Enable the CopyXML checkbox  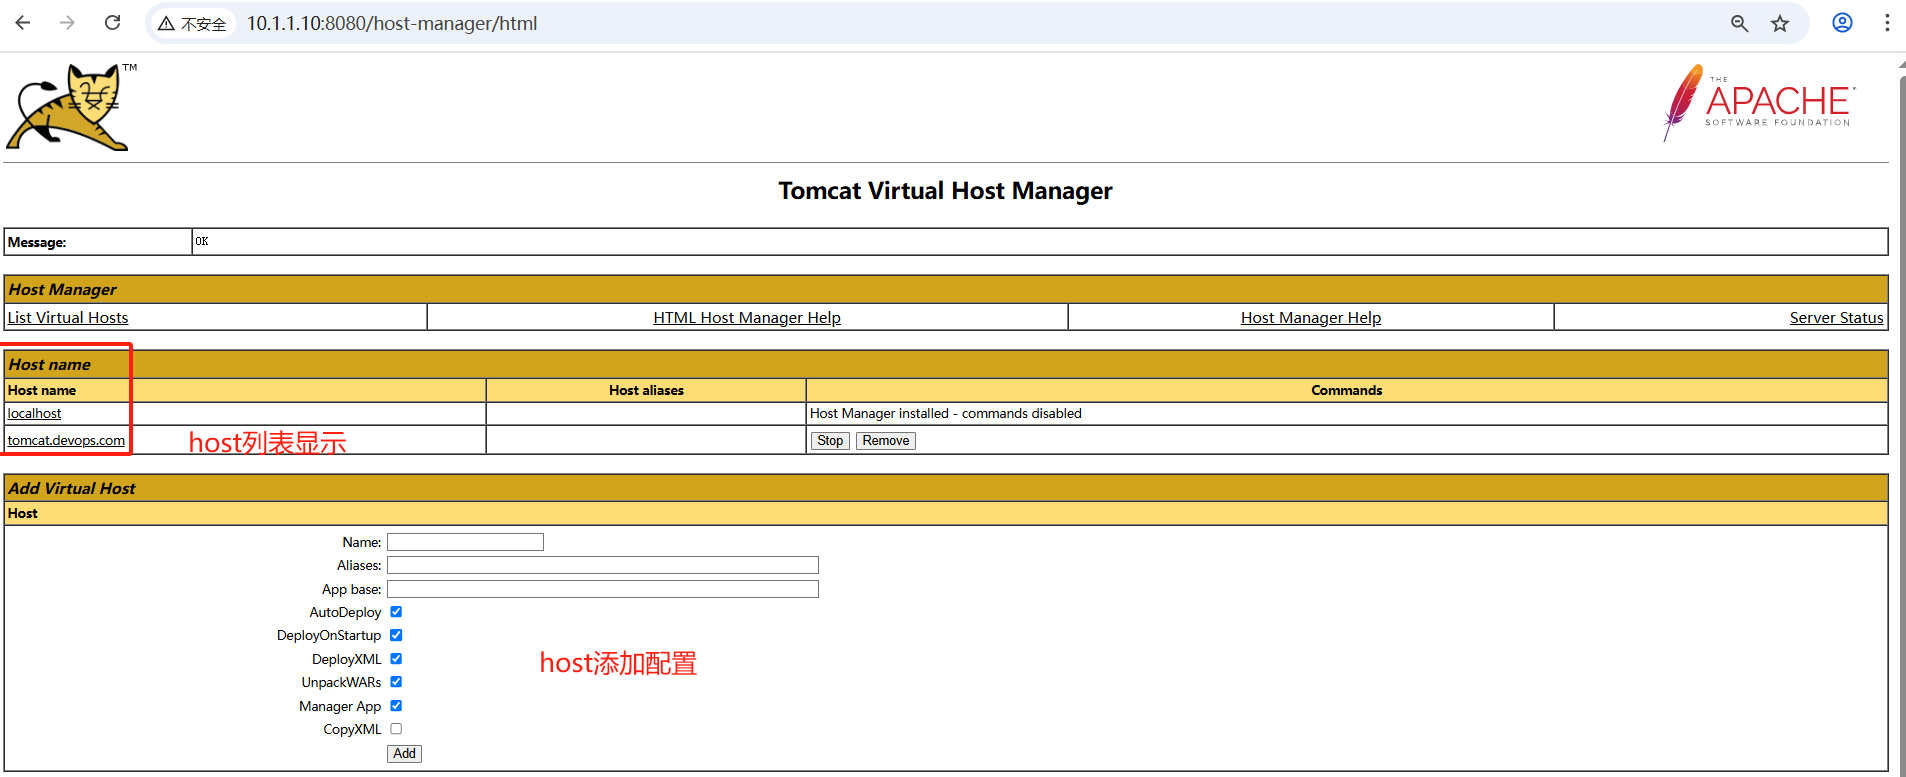point(396,729)
